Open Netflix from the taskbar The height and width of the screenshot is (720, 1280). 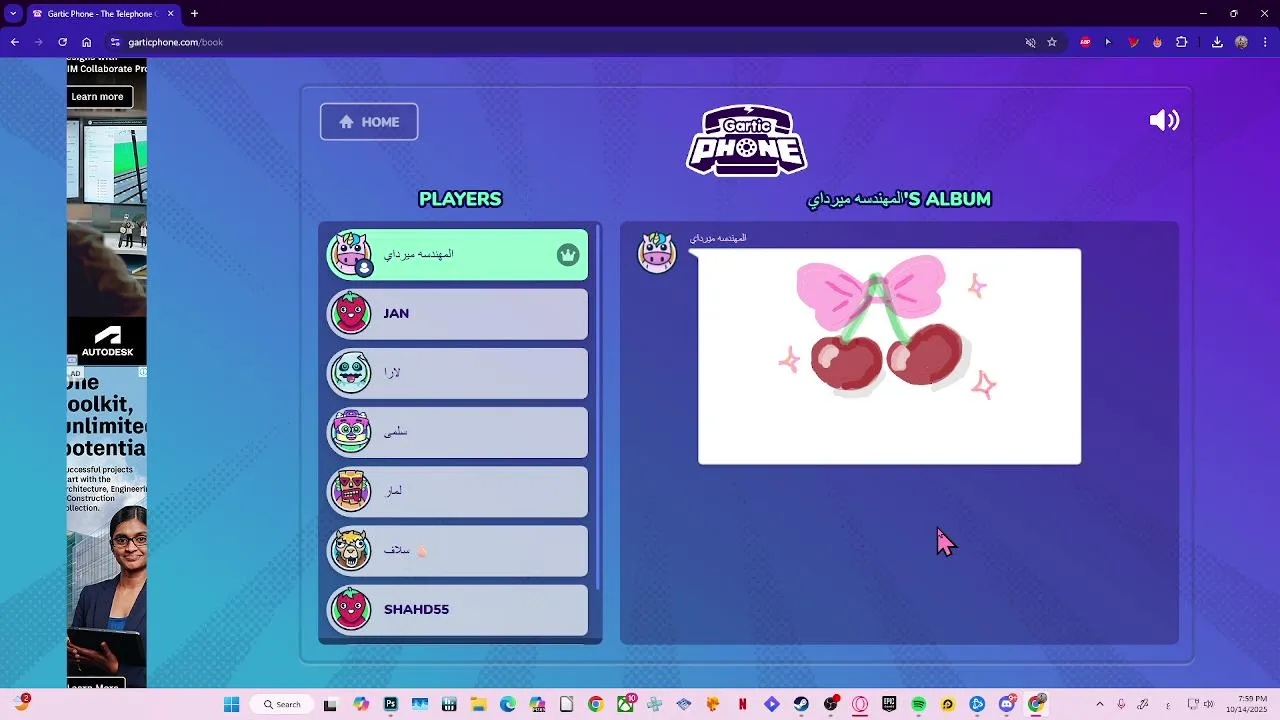[x=742, y=705]
